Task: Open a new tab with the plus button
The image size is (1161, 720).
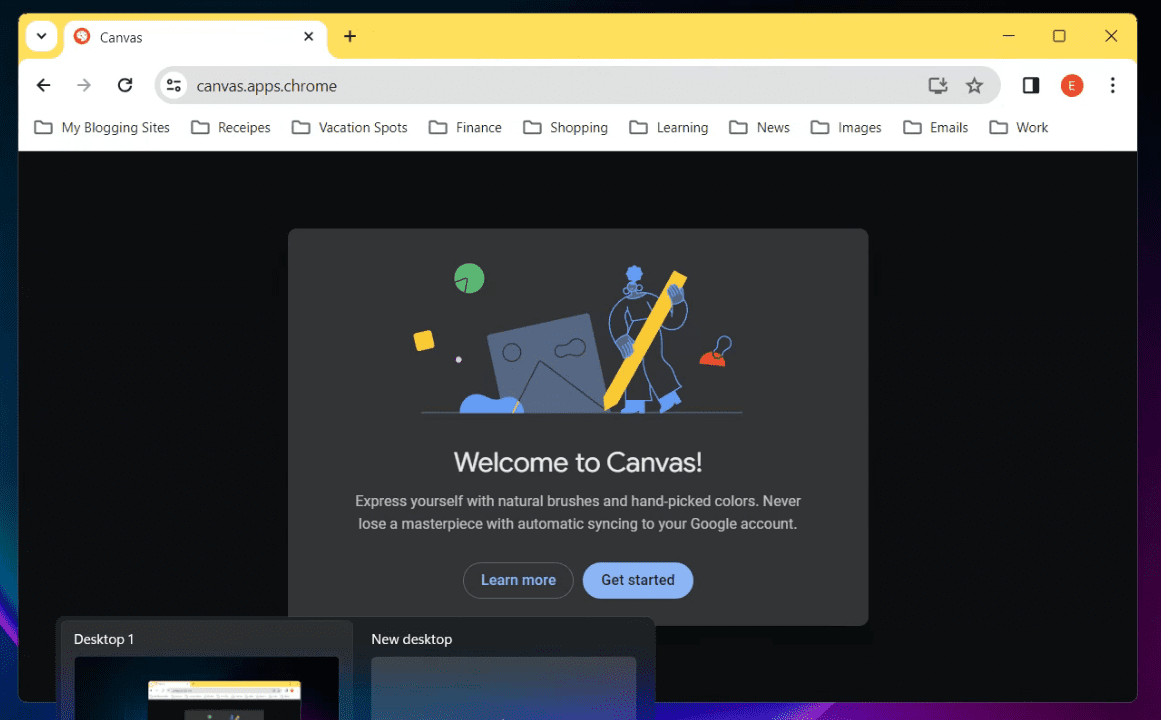Action: click(350, 36)
